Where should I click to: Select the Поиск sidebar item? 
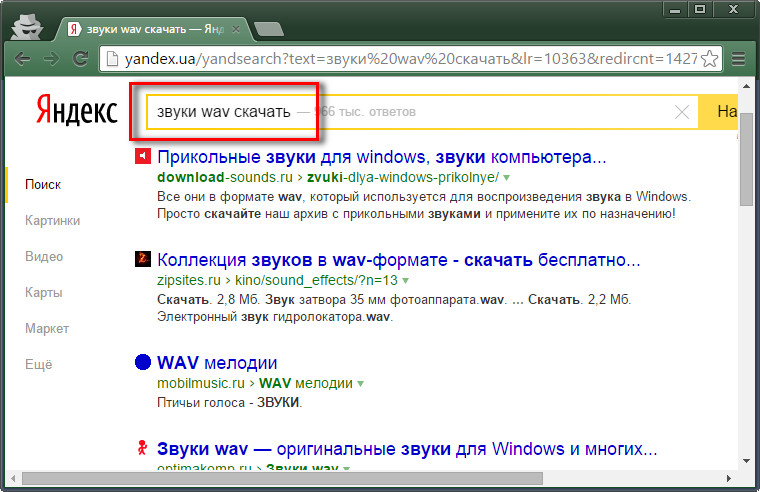pos(43,185)
